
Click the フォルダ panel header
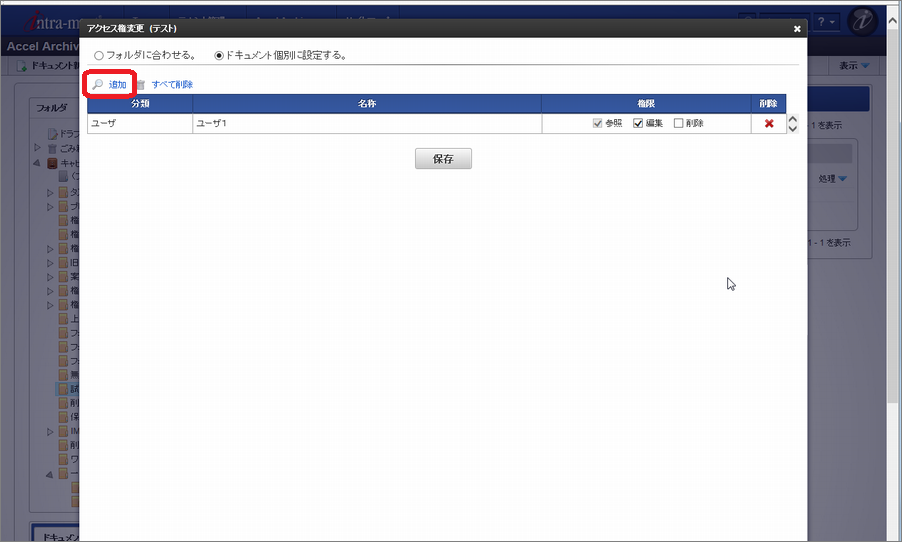click(x=52, y=108)
